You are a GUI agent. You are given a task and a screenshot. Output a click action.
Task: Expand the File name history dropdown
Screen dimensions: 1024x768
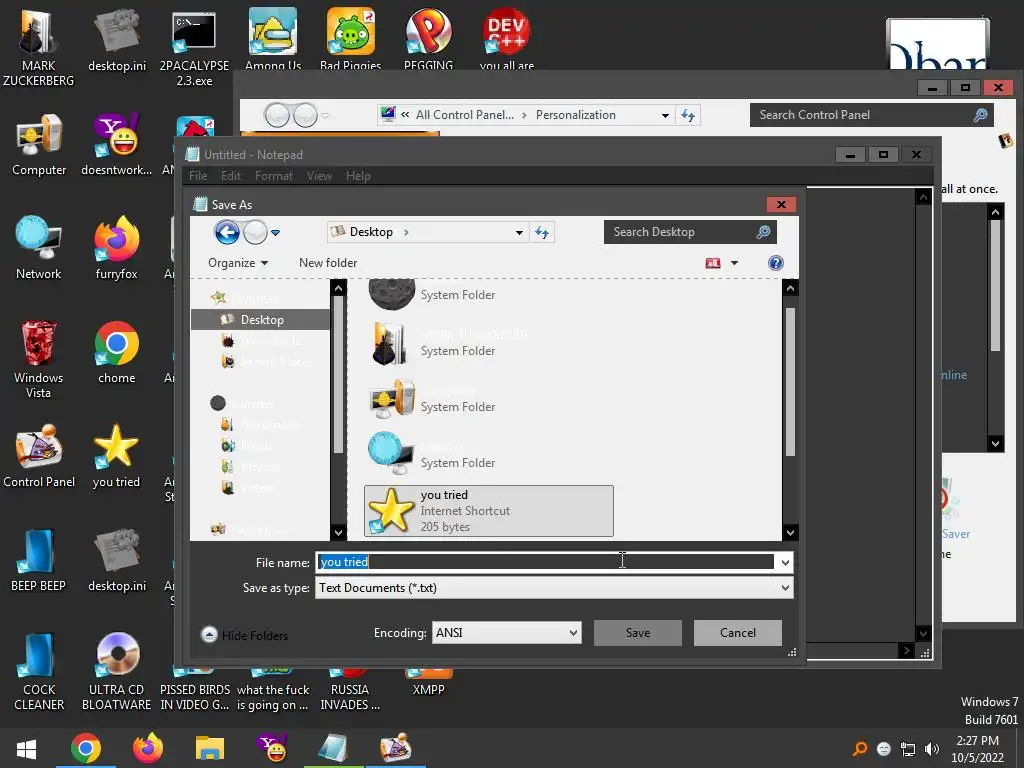784,562
